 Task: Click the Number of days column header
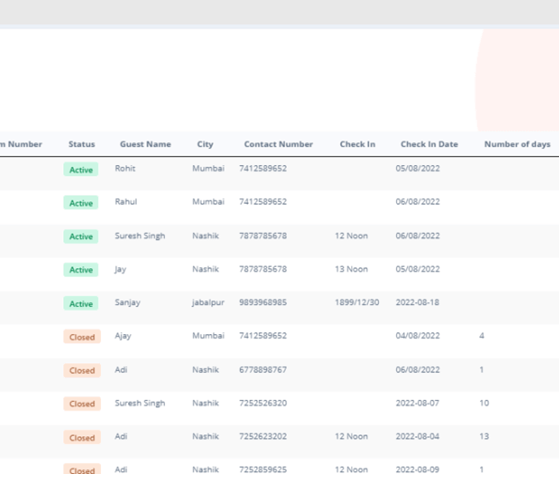(x=517, y=144)
